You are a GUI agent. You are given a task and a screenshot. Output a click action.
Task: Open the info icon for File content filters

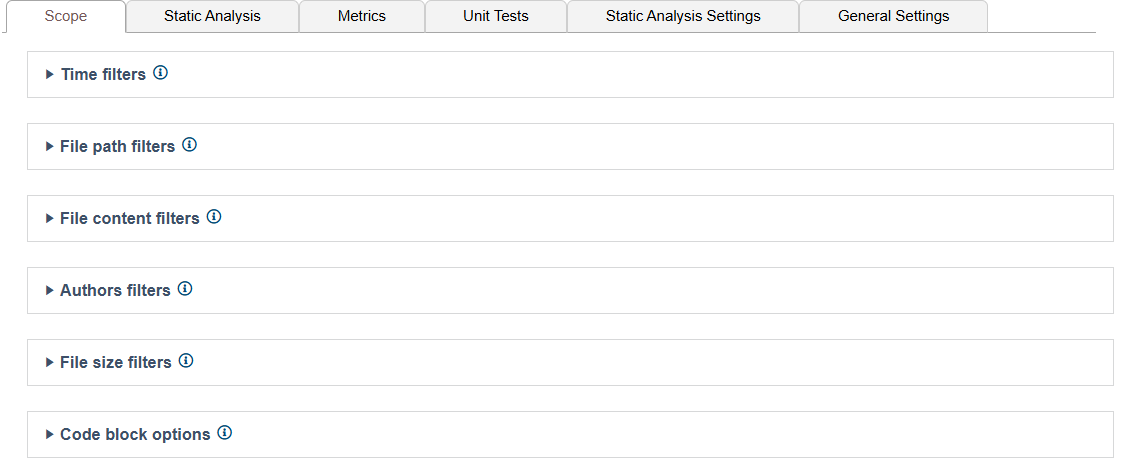coord(214,216)
